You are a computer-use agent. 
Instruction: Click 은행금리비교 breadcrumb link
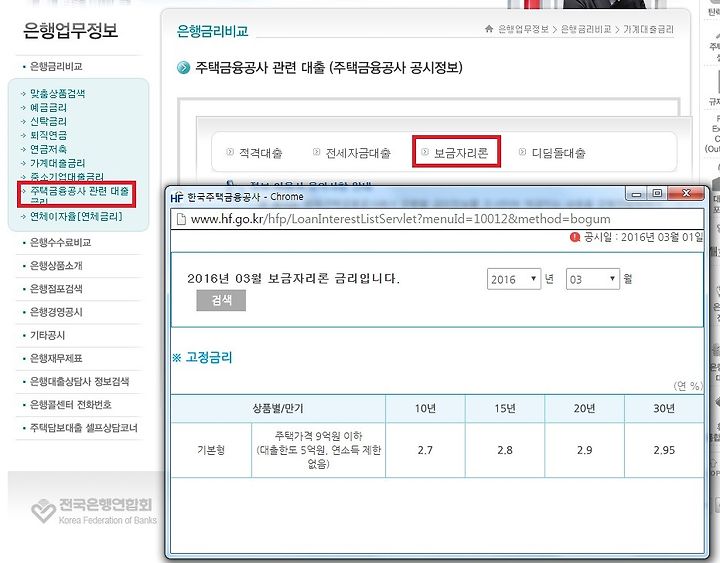click(586, 29)
